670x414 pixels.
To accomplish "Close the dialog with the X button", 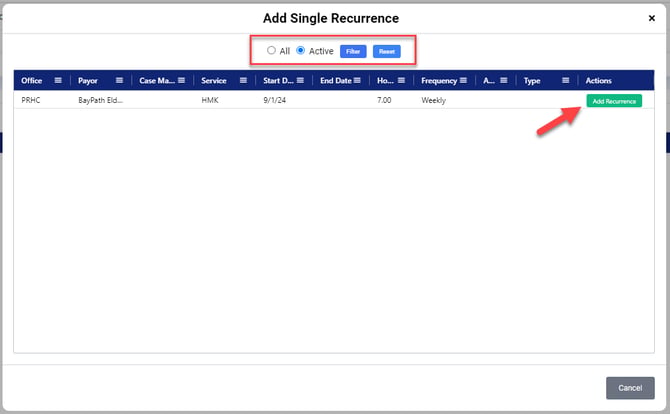I will [652, 18].
